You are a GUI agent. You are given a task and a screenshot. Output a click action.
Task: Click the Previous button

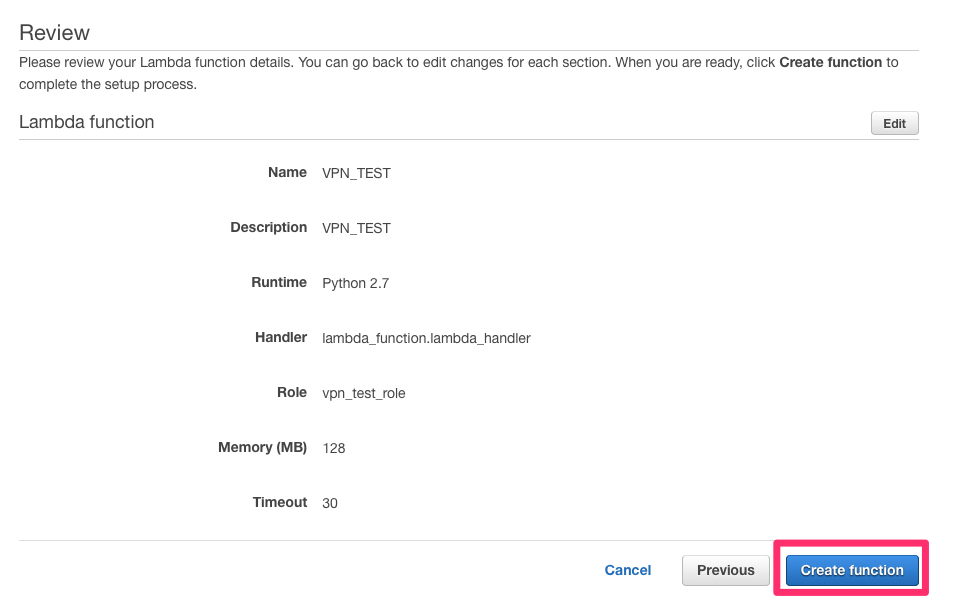pyautogui.click(x=725, y=570)
